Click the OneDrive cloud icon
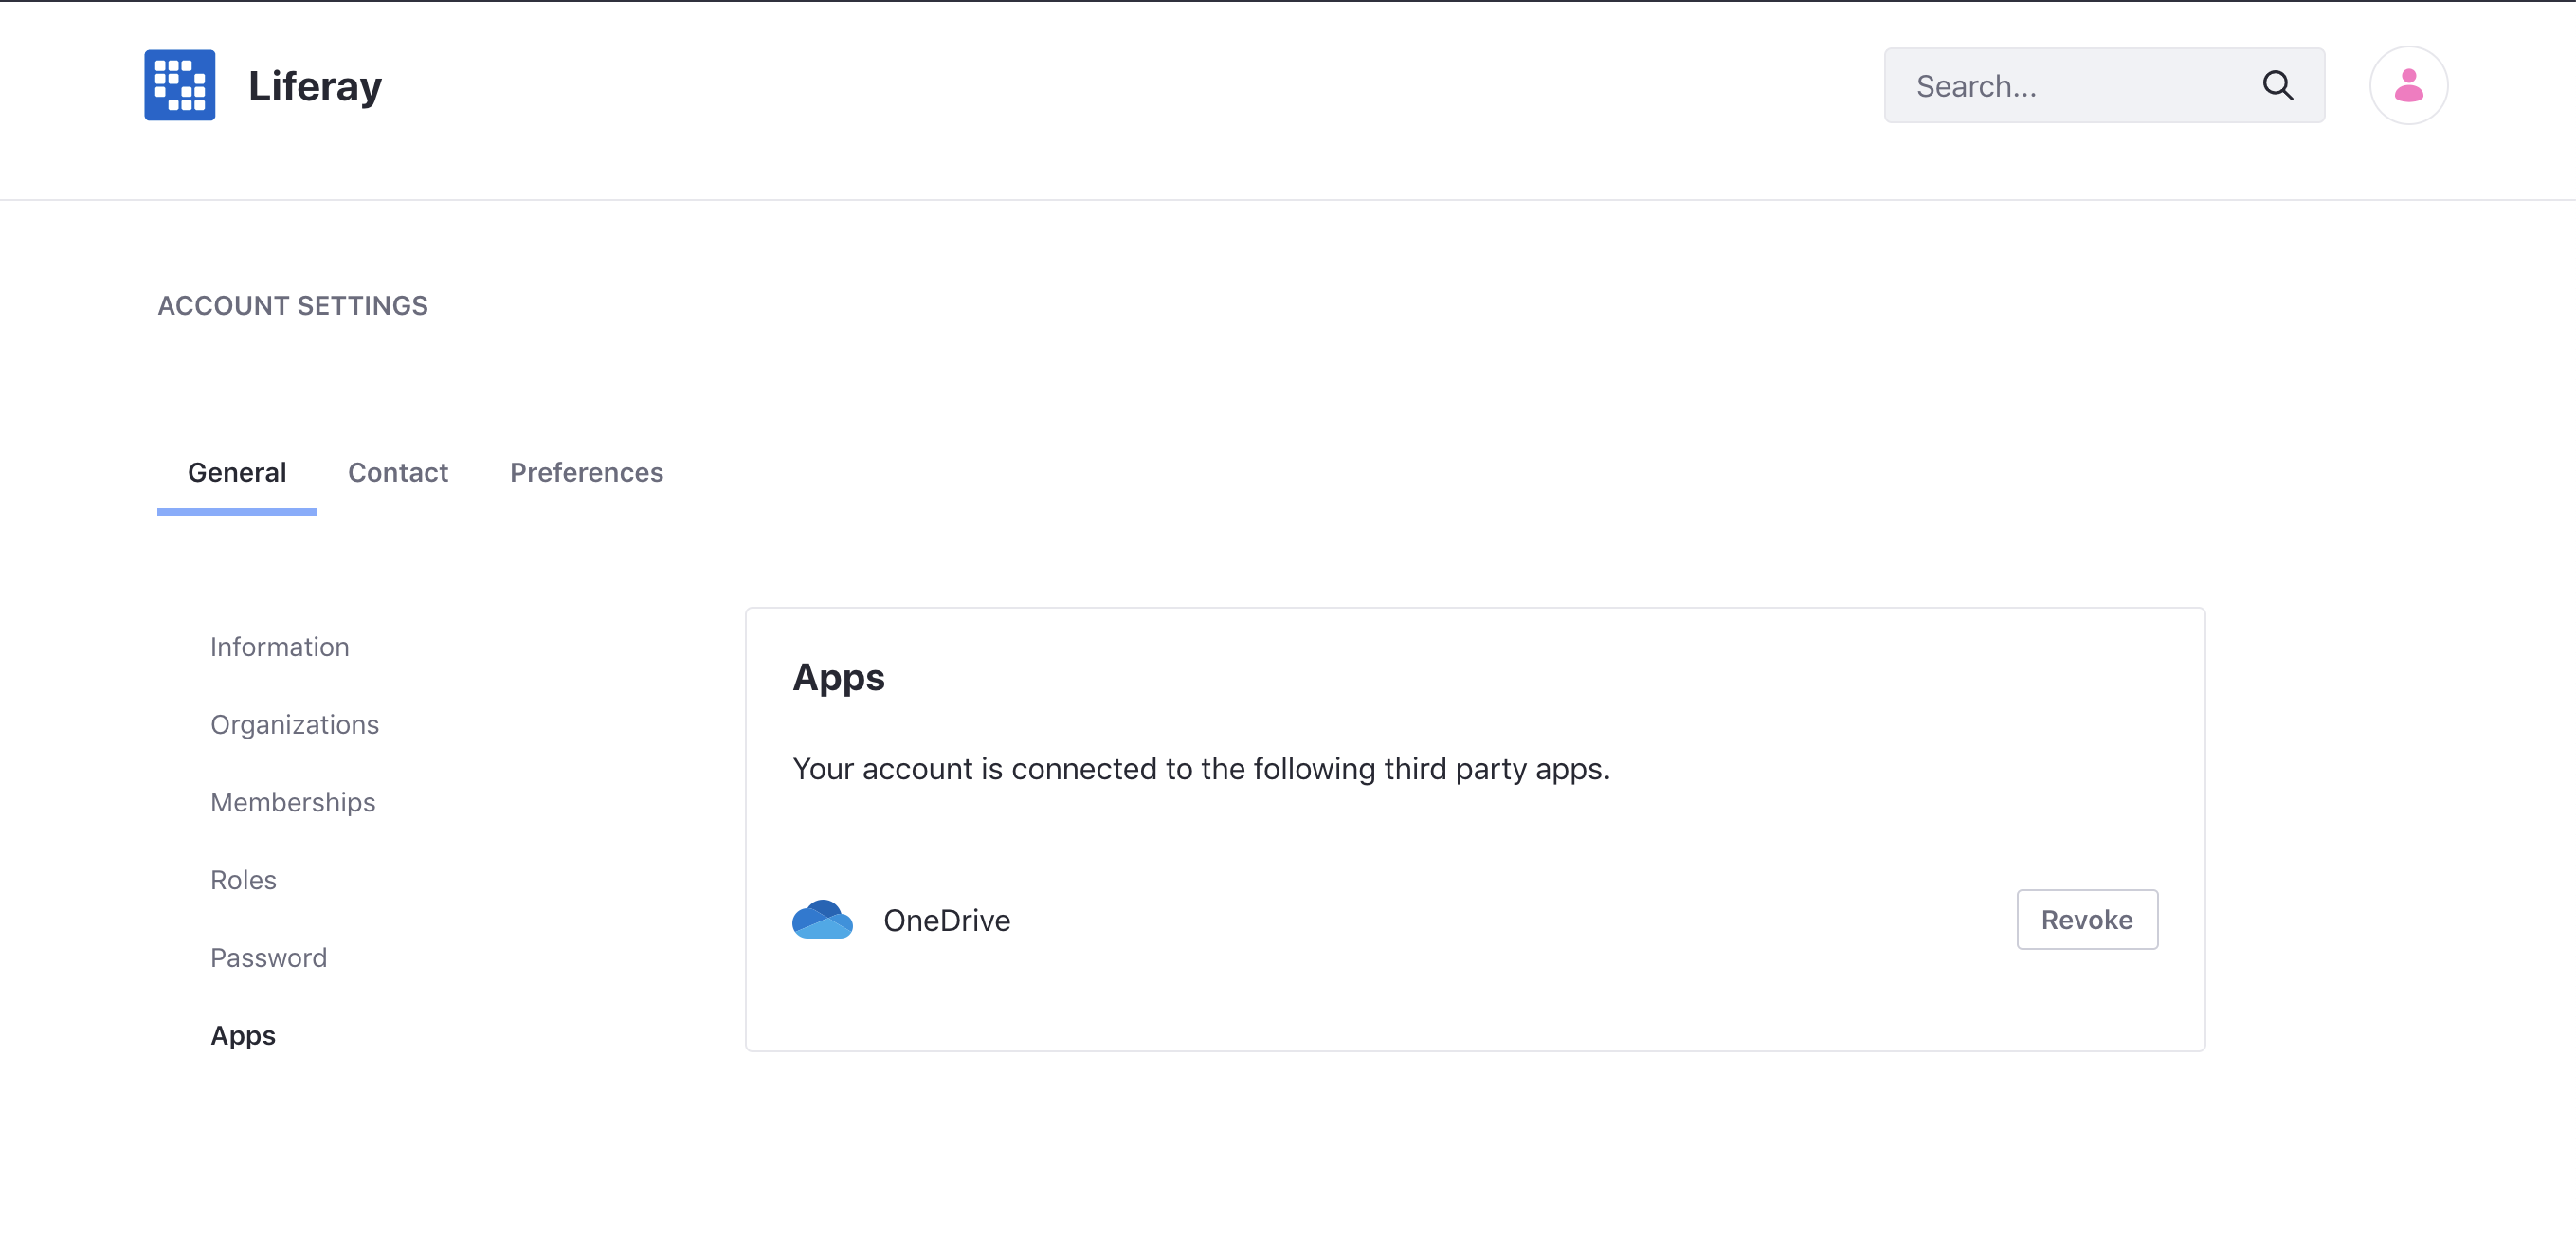This screenshot has width=2576, height=1240. 822,919
